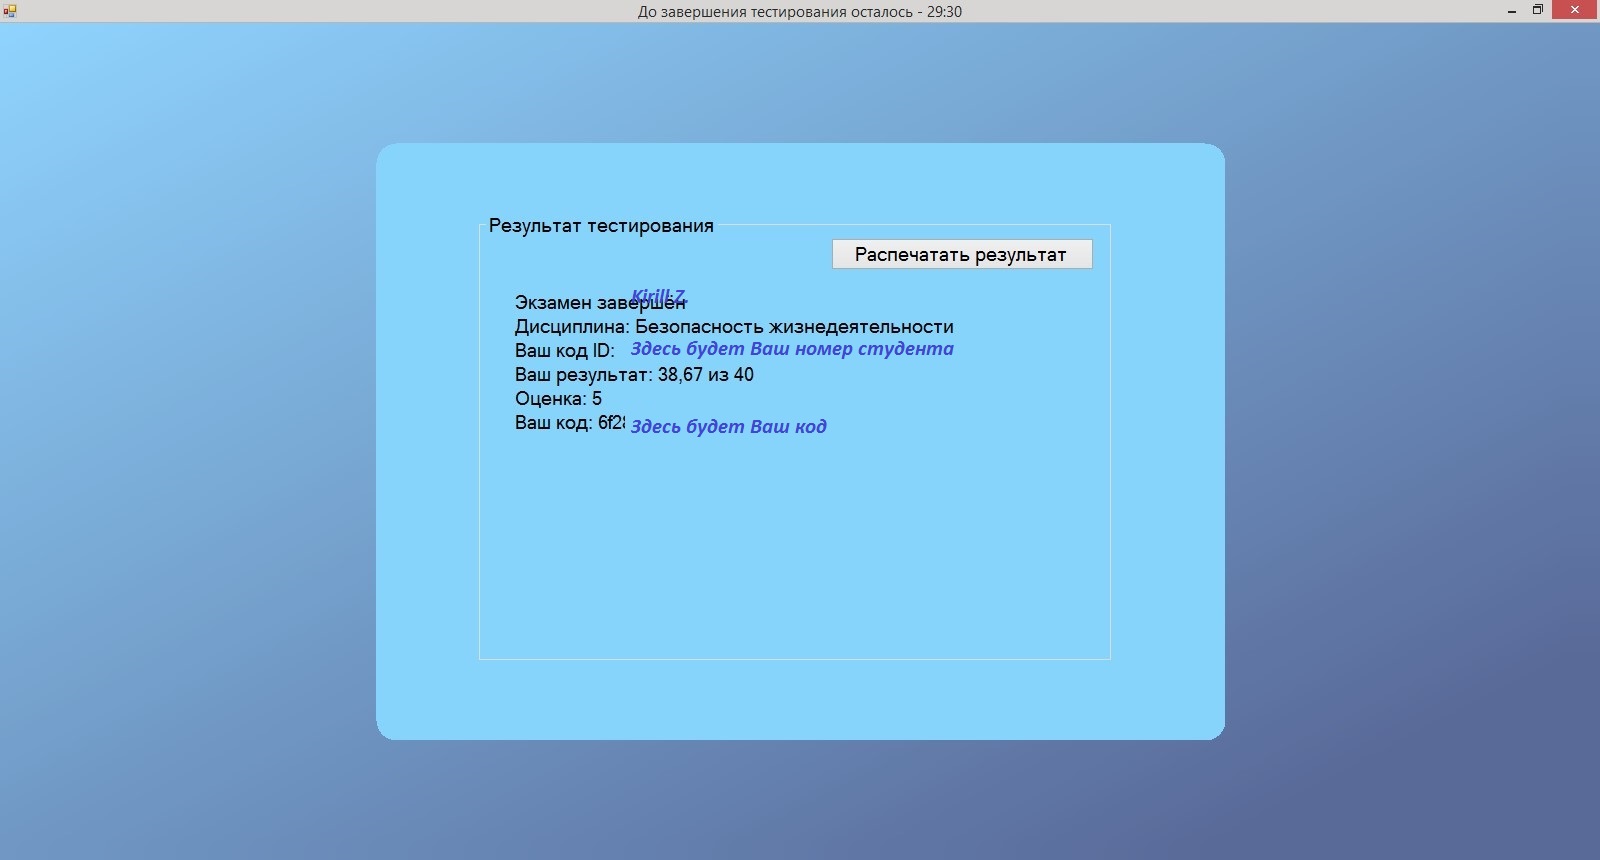Click the Распечатать результат button
Screen dimensions: 1600x860
click(x=962, y=254)
